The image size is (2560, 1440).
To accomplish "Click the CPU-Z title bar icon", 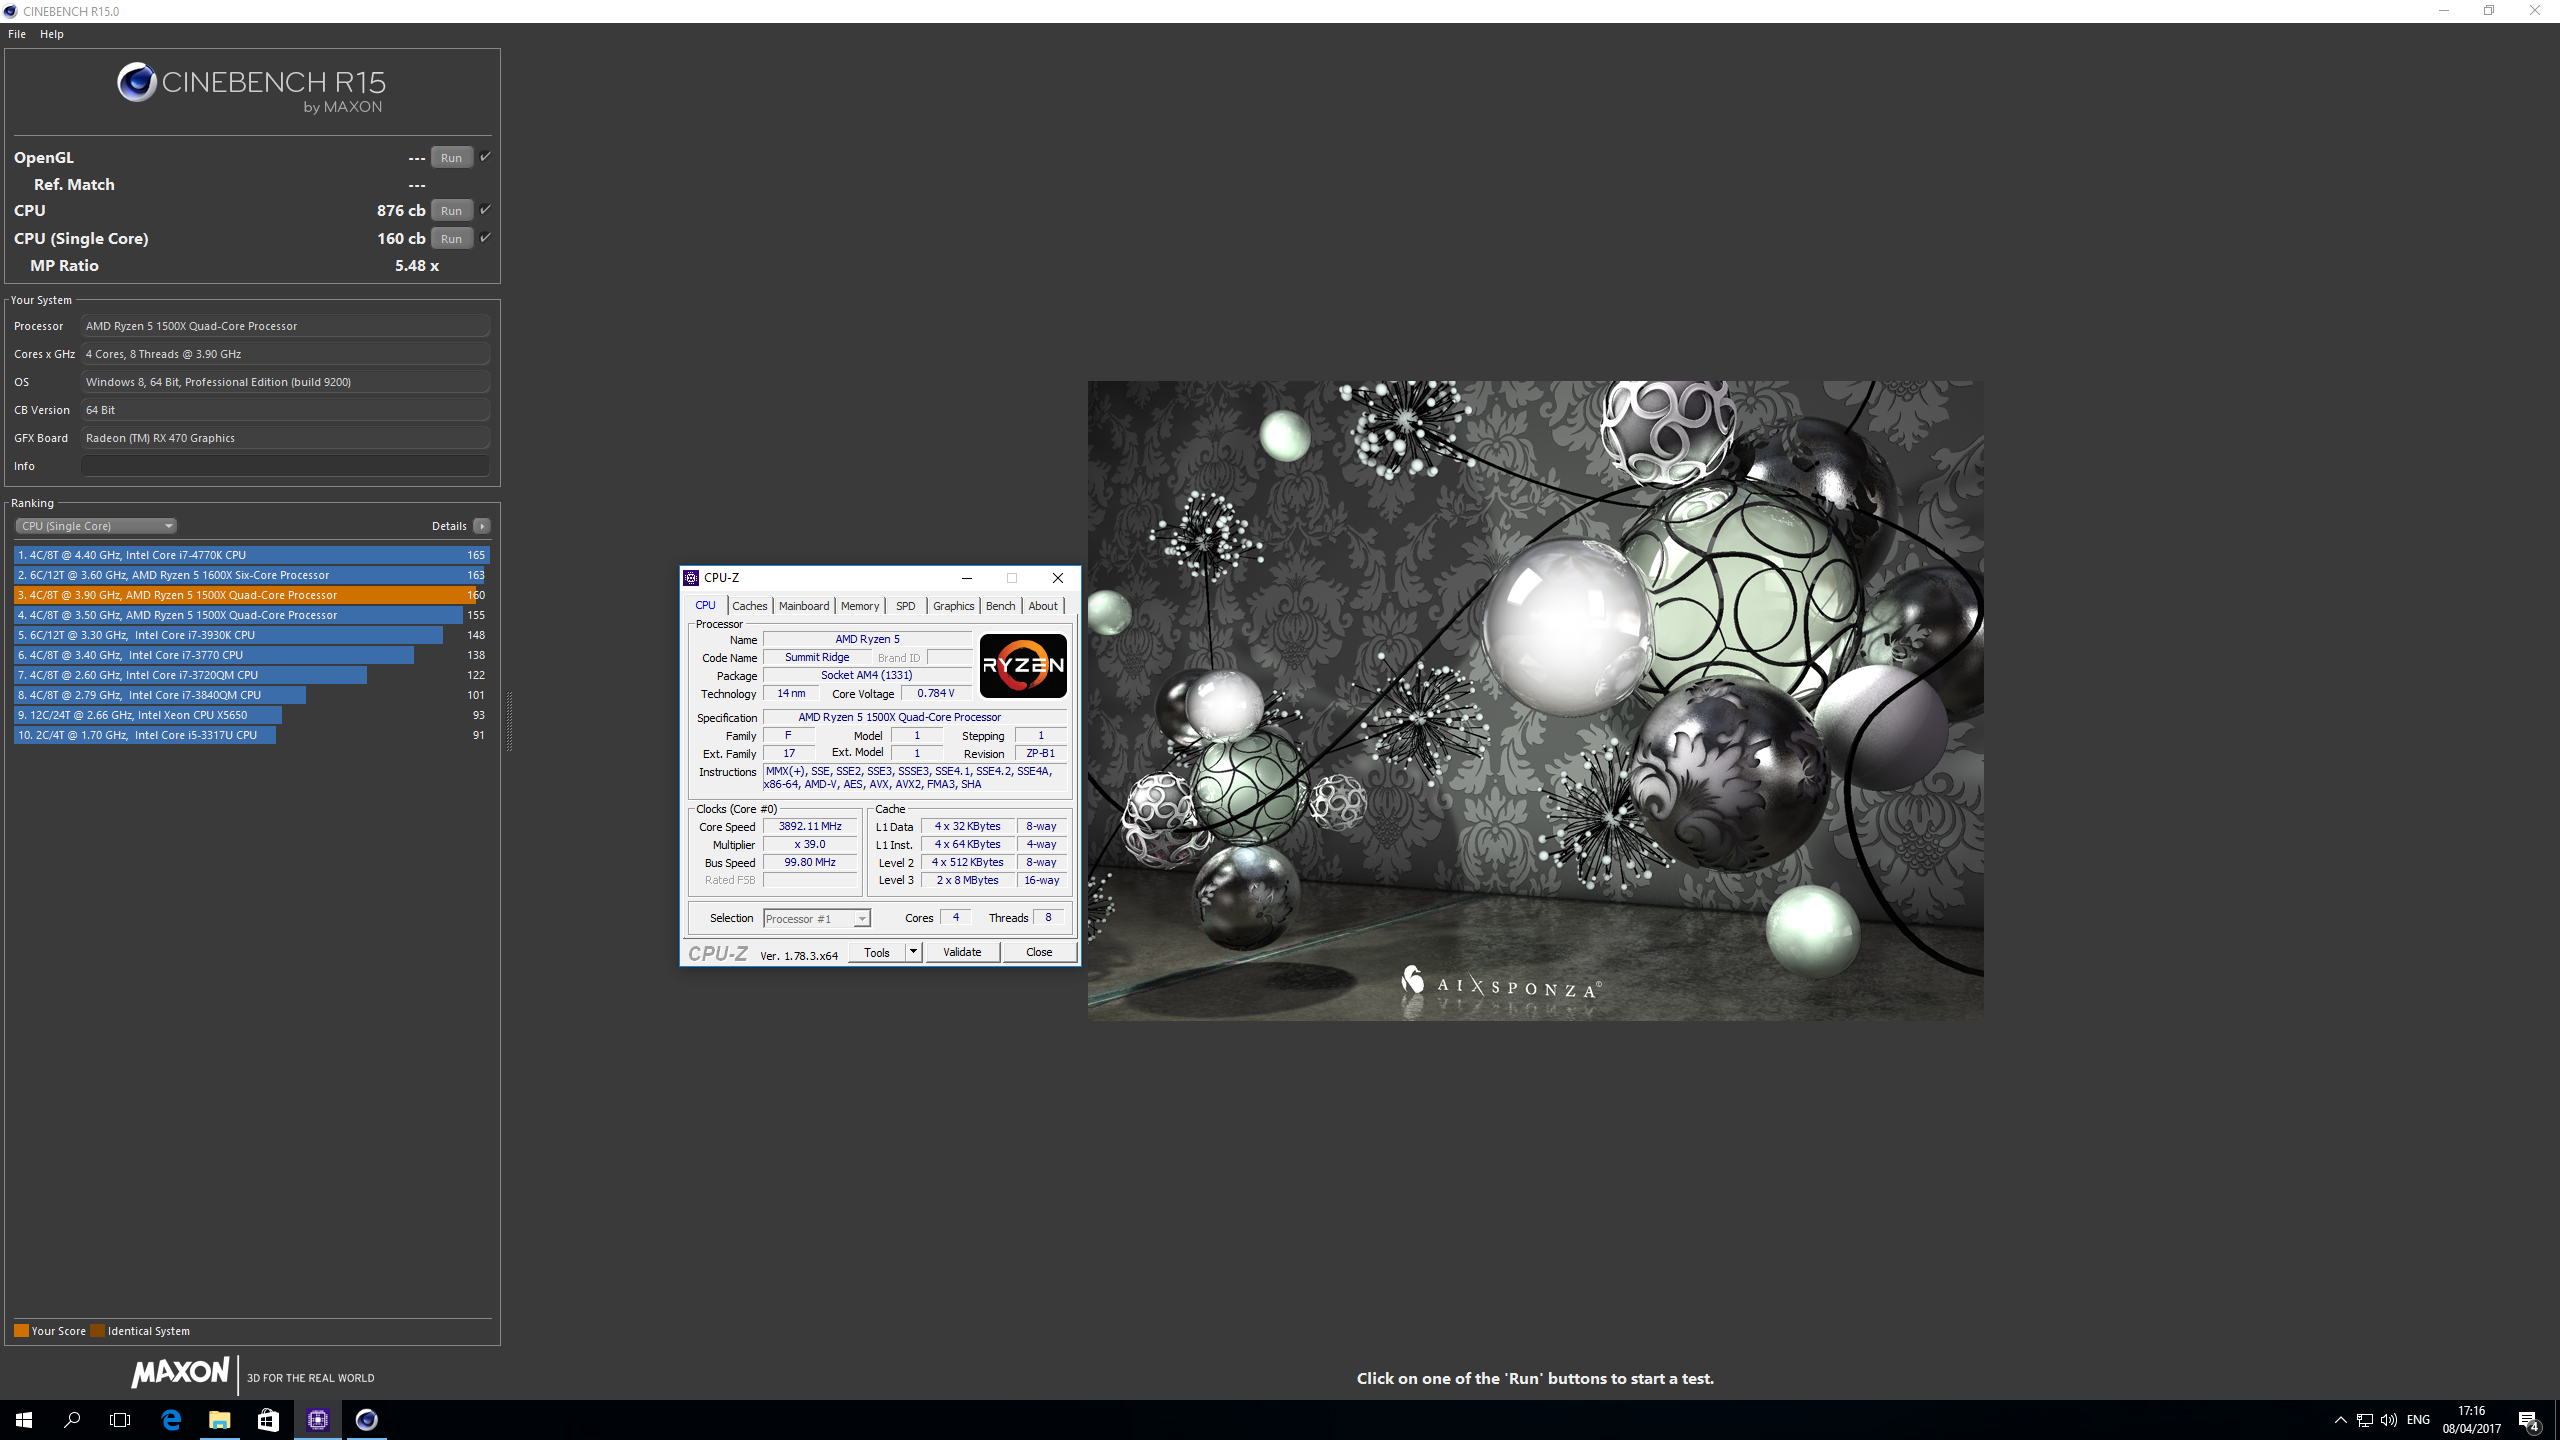I will 691,578.
